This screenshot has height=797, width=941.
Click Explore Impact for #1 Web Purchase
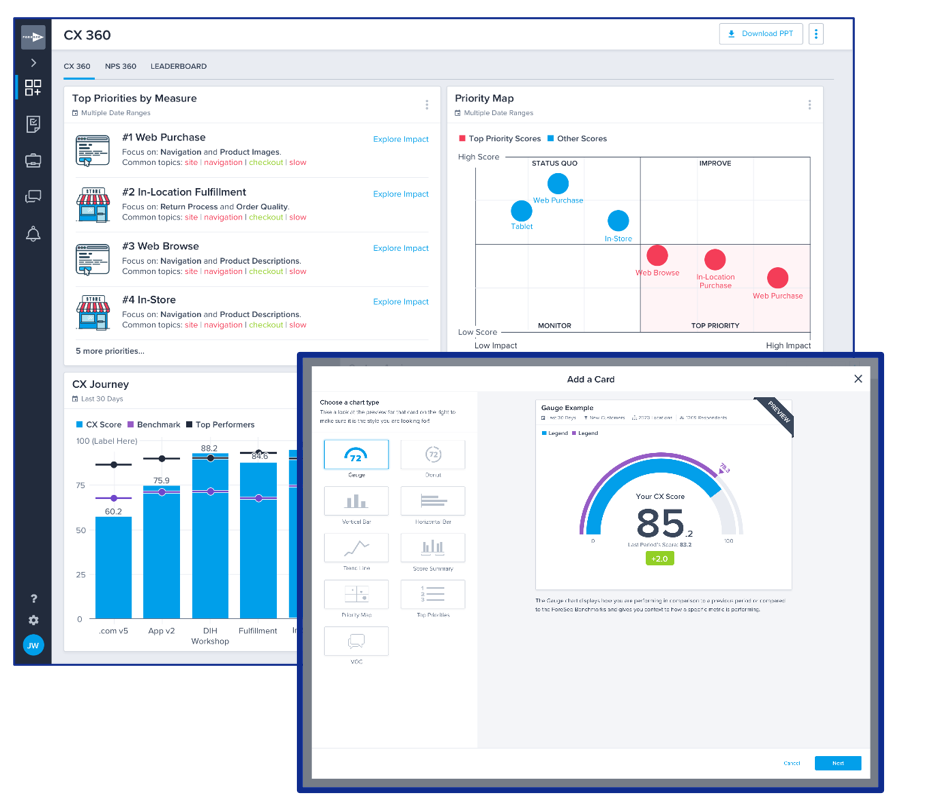point(400,140)
